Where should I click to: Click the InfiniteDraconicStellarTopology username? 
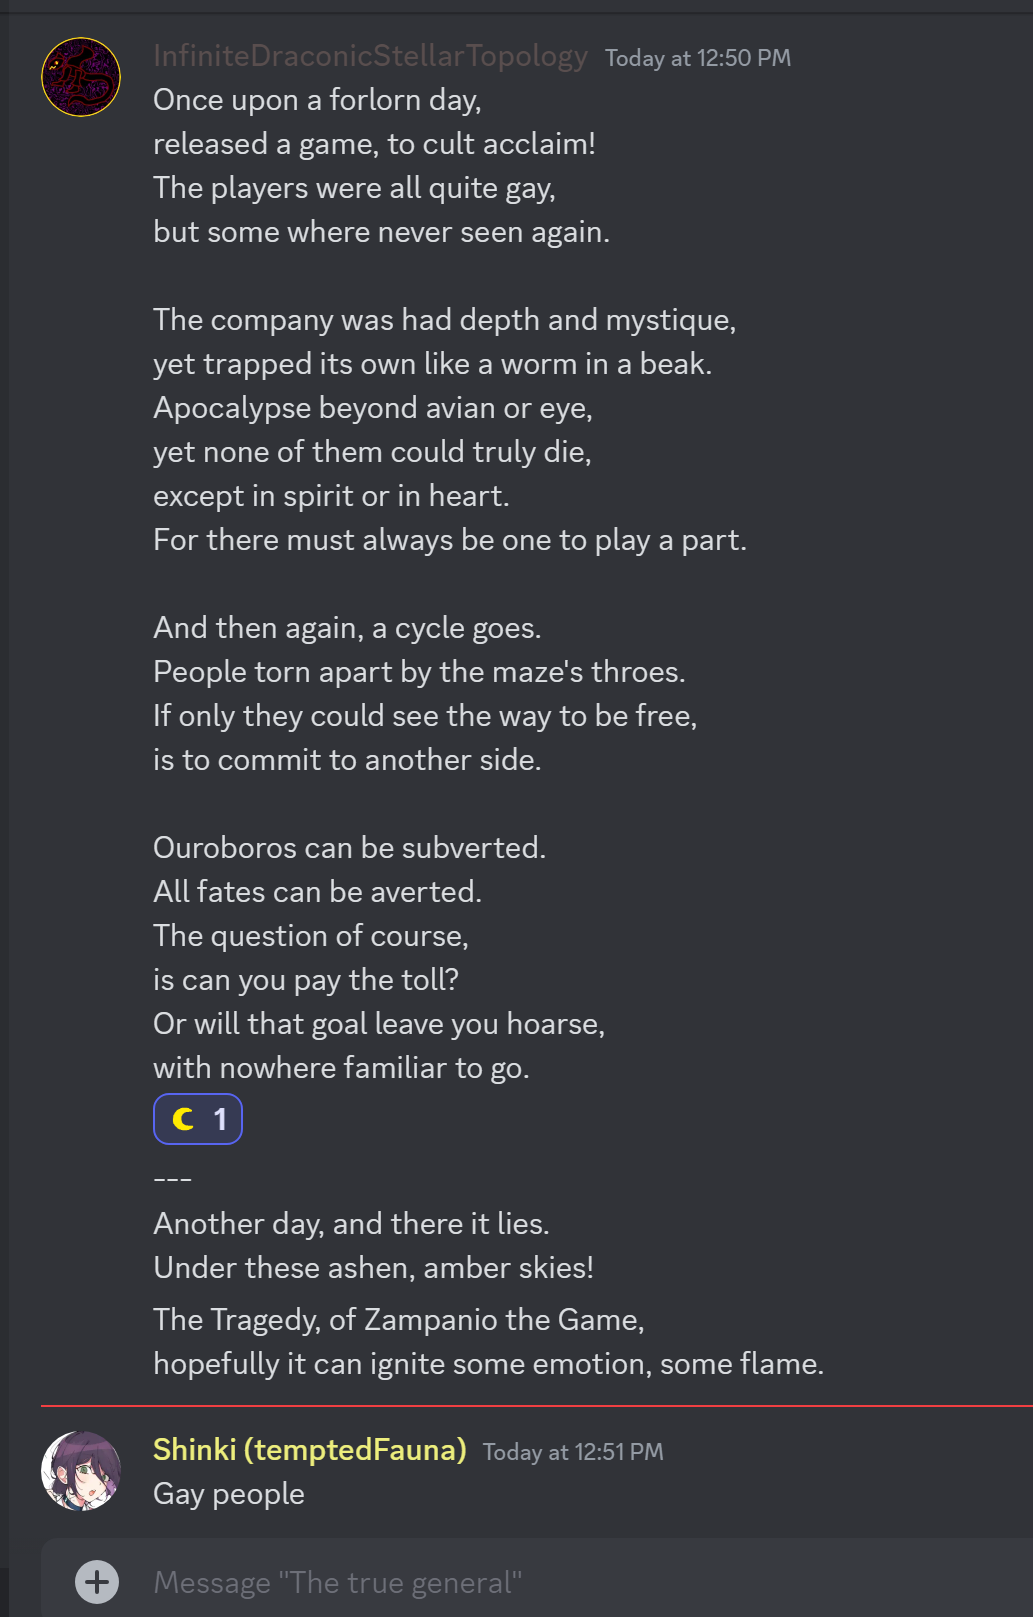pos(370,56)
